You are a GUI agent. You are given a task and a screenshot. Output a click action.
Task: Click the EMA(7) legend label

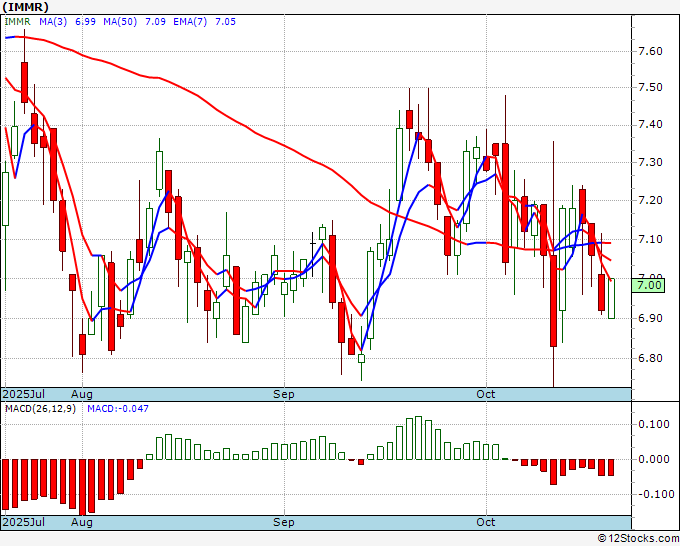tap(190, 22)
